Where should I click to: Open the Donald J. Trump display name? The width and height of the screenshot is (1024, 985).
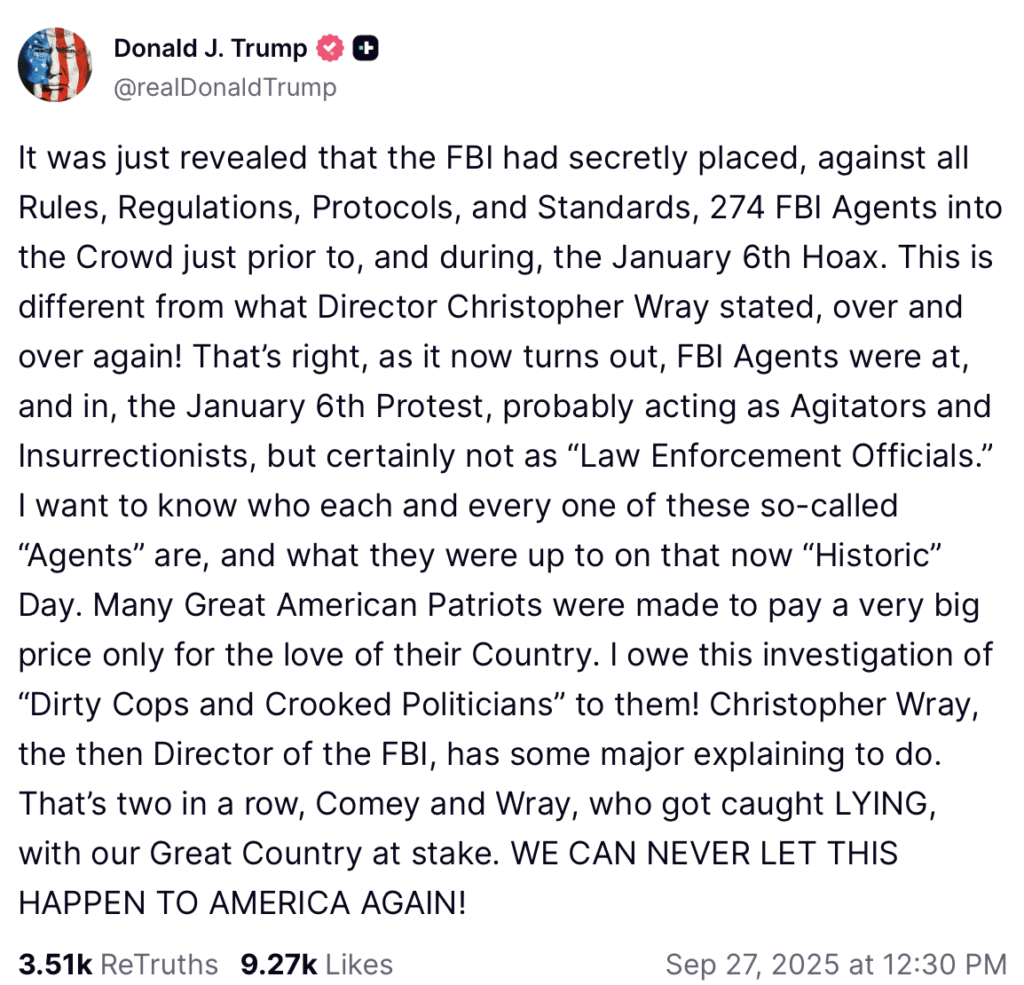click(210, 48)
